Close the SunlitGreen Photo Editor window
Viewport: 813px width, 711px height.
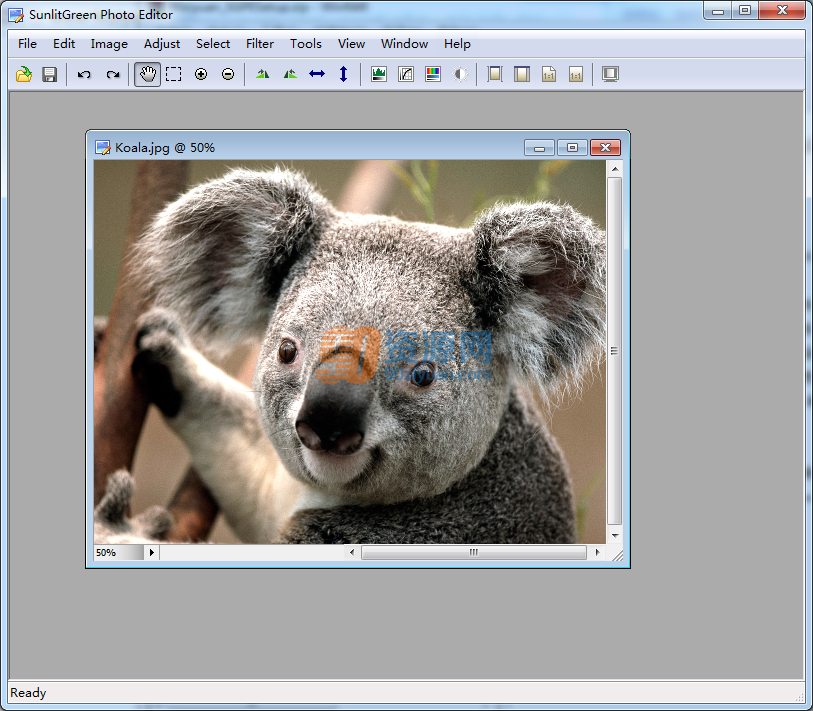coord(782,11)
